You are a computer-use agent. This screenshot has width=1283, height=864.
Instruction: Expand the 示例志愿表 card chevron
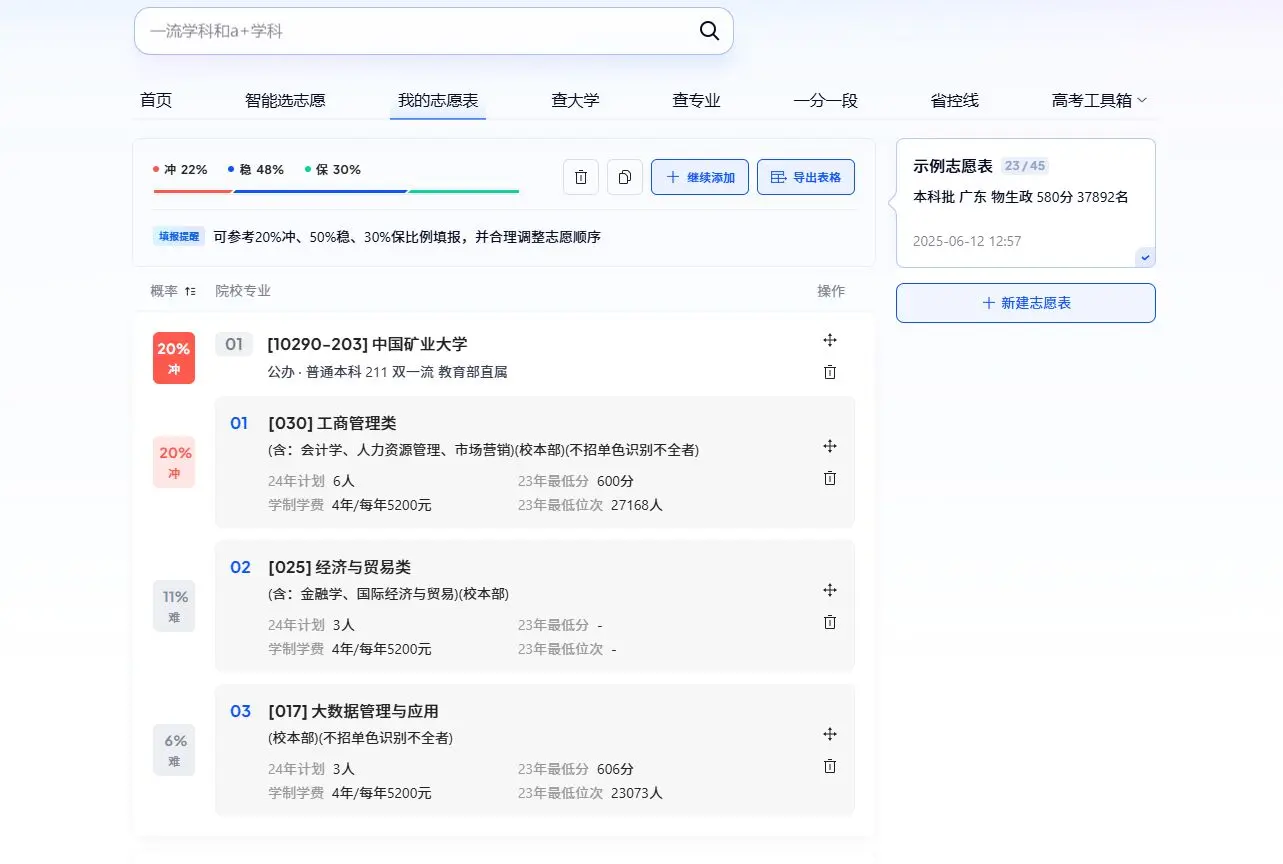[x=1146, y=257]
